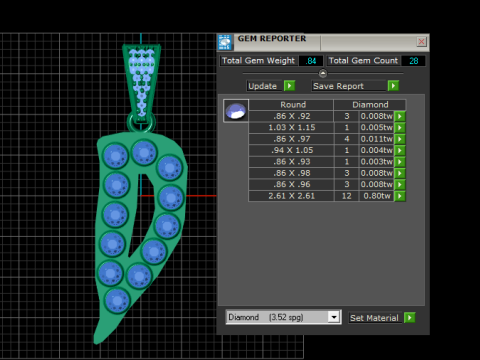The image size is (480, 360).
Task: Click the 0.011tw weight value
Action: pyautogui.click(x=377, y=139)
